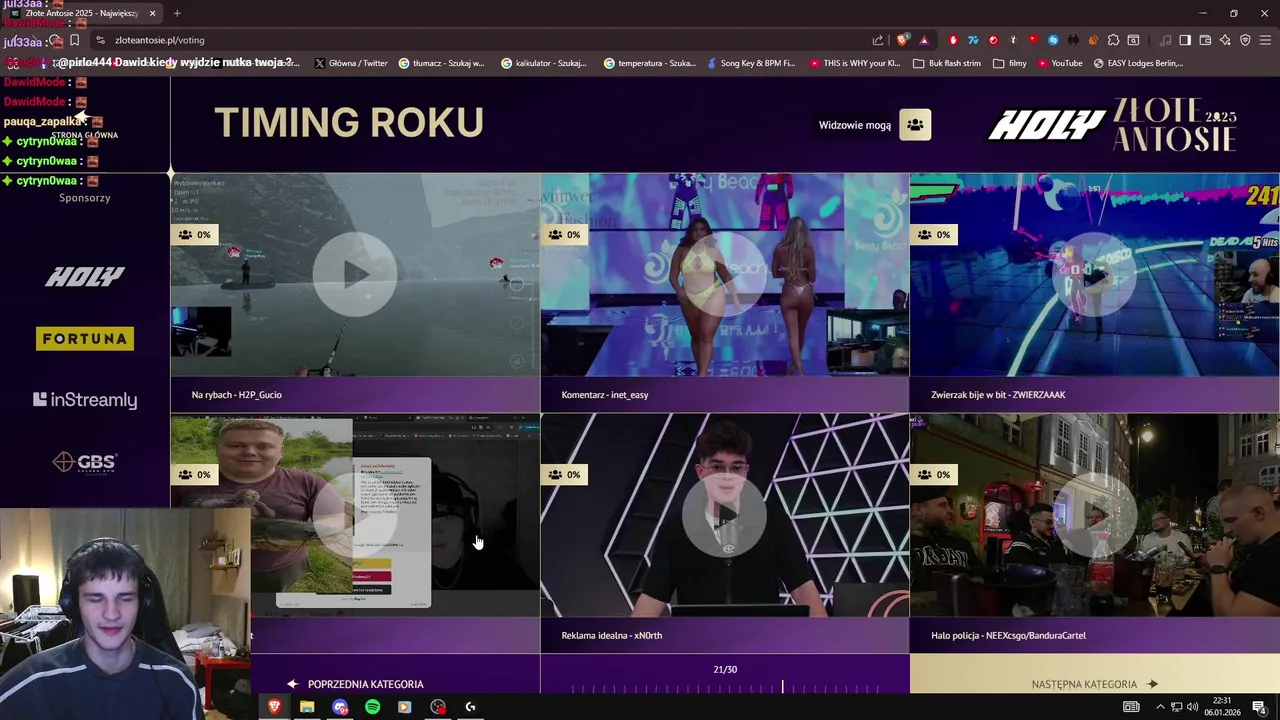
Task: Vote badge 0% on Halo policja card
Action: coord(935,474)
